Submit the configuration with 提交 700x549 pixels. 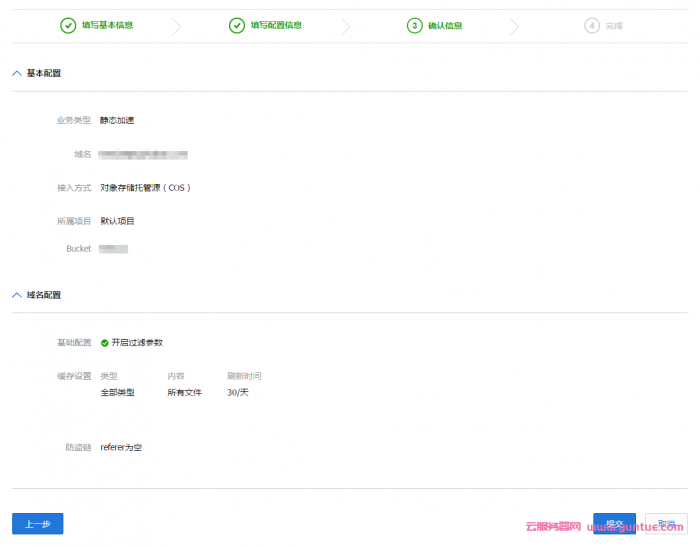(614, 524)
